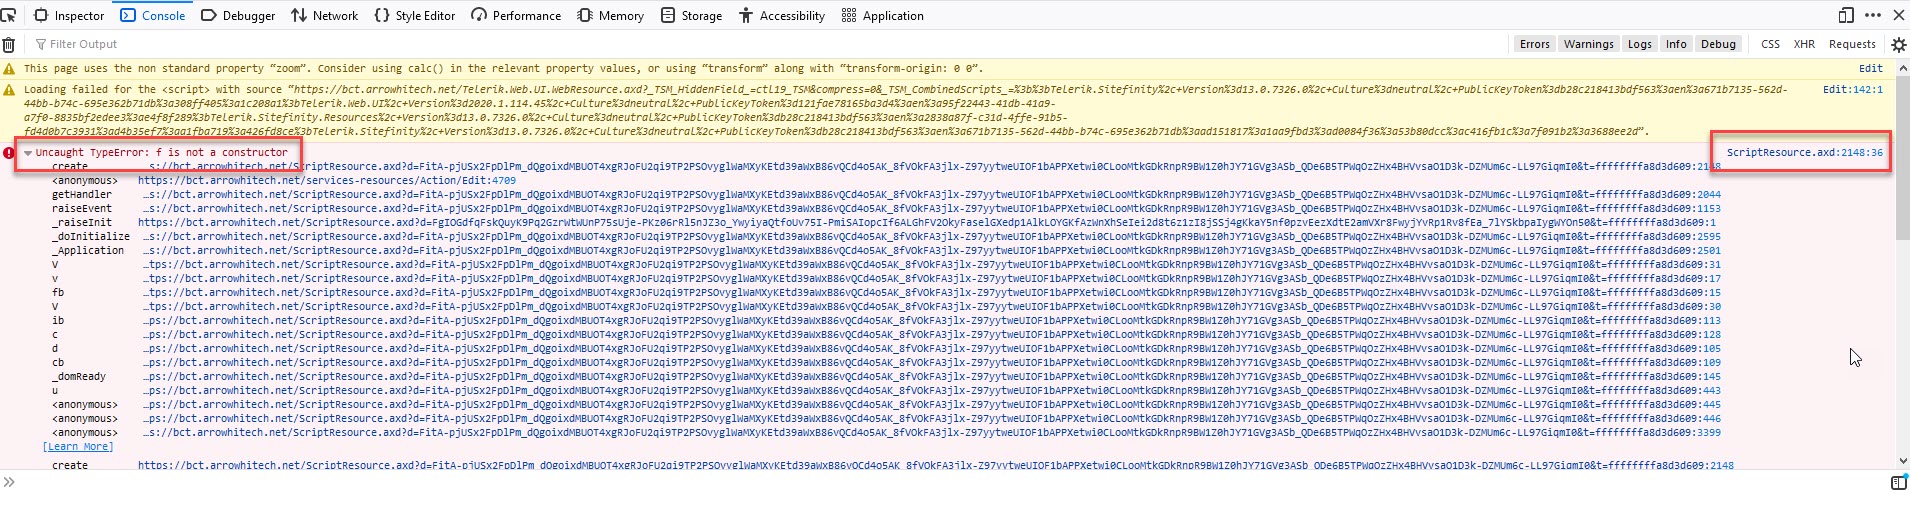Collapse the Uncaught TypeError stack trace
The height and width of the screenshot is (514, 1910).
coord(28,153)
